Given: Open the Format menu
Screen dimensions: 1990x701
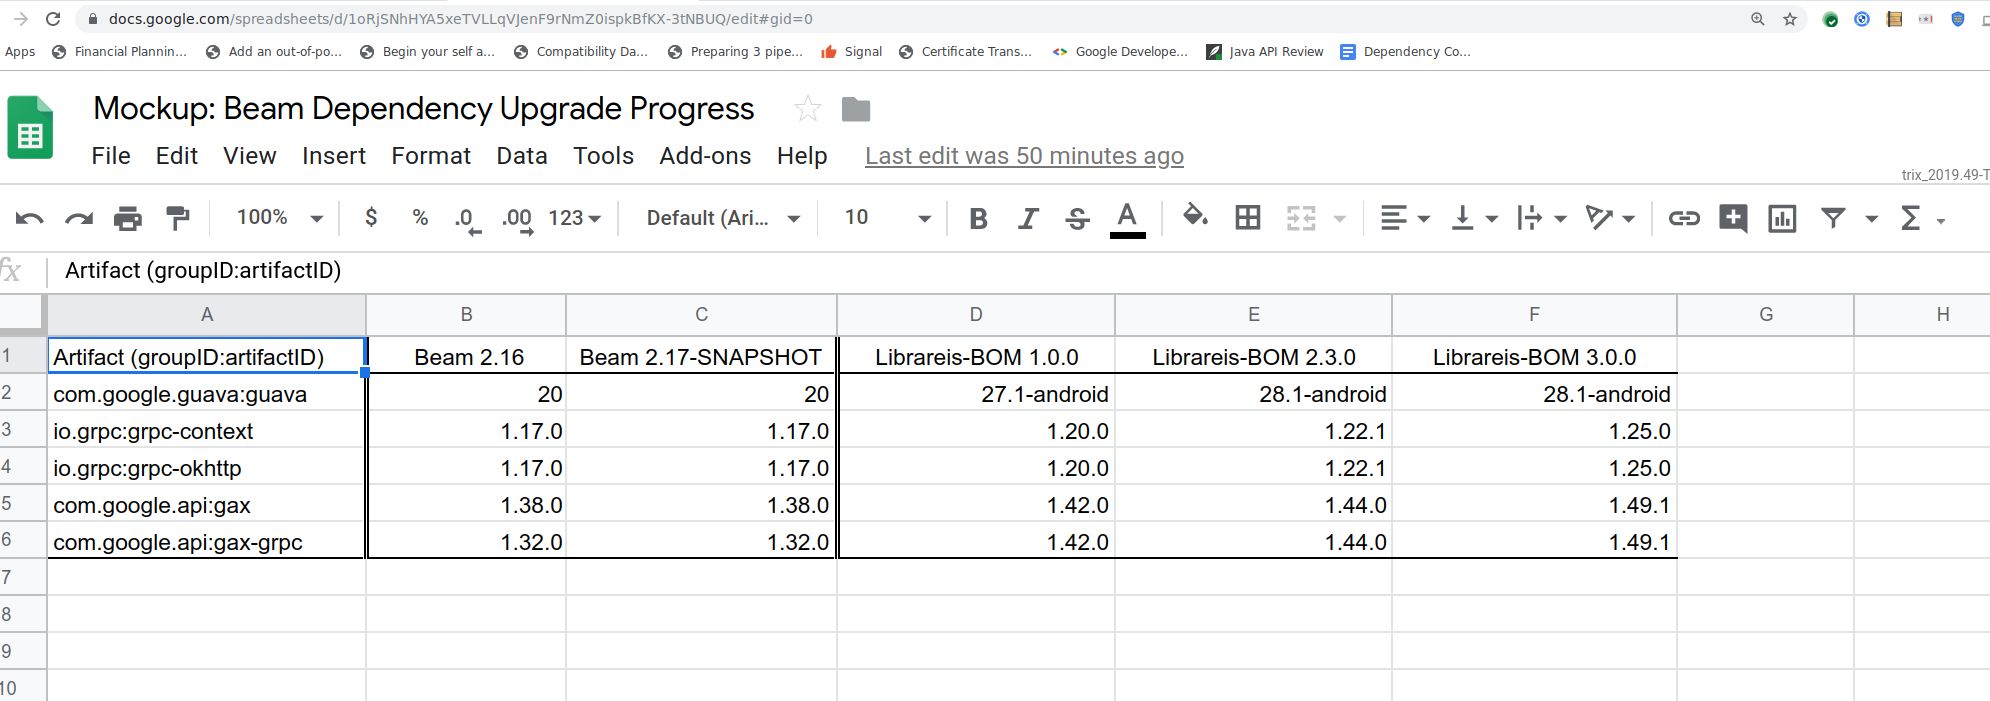Looking at the screenshot, I should (x=431, y=156).
